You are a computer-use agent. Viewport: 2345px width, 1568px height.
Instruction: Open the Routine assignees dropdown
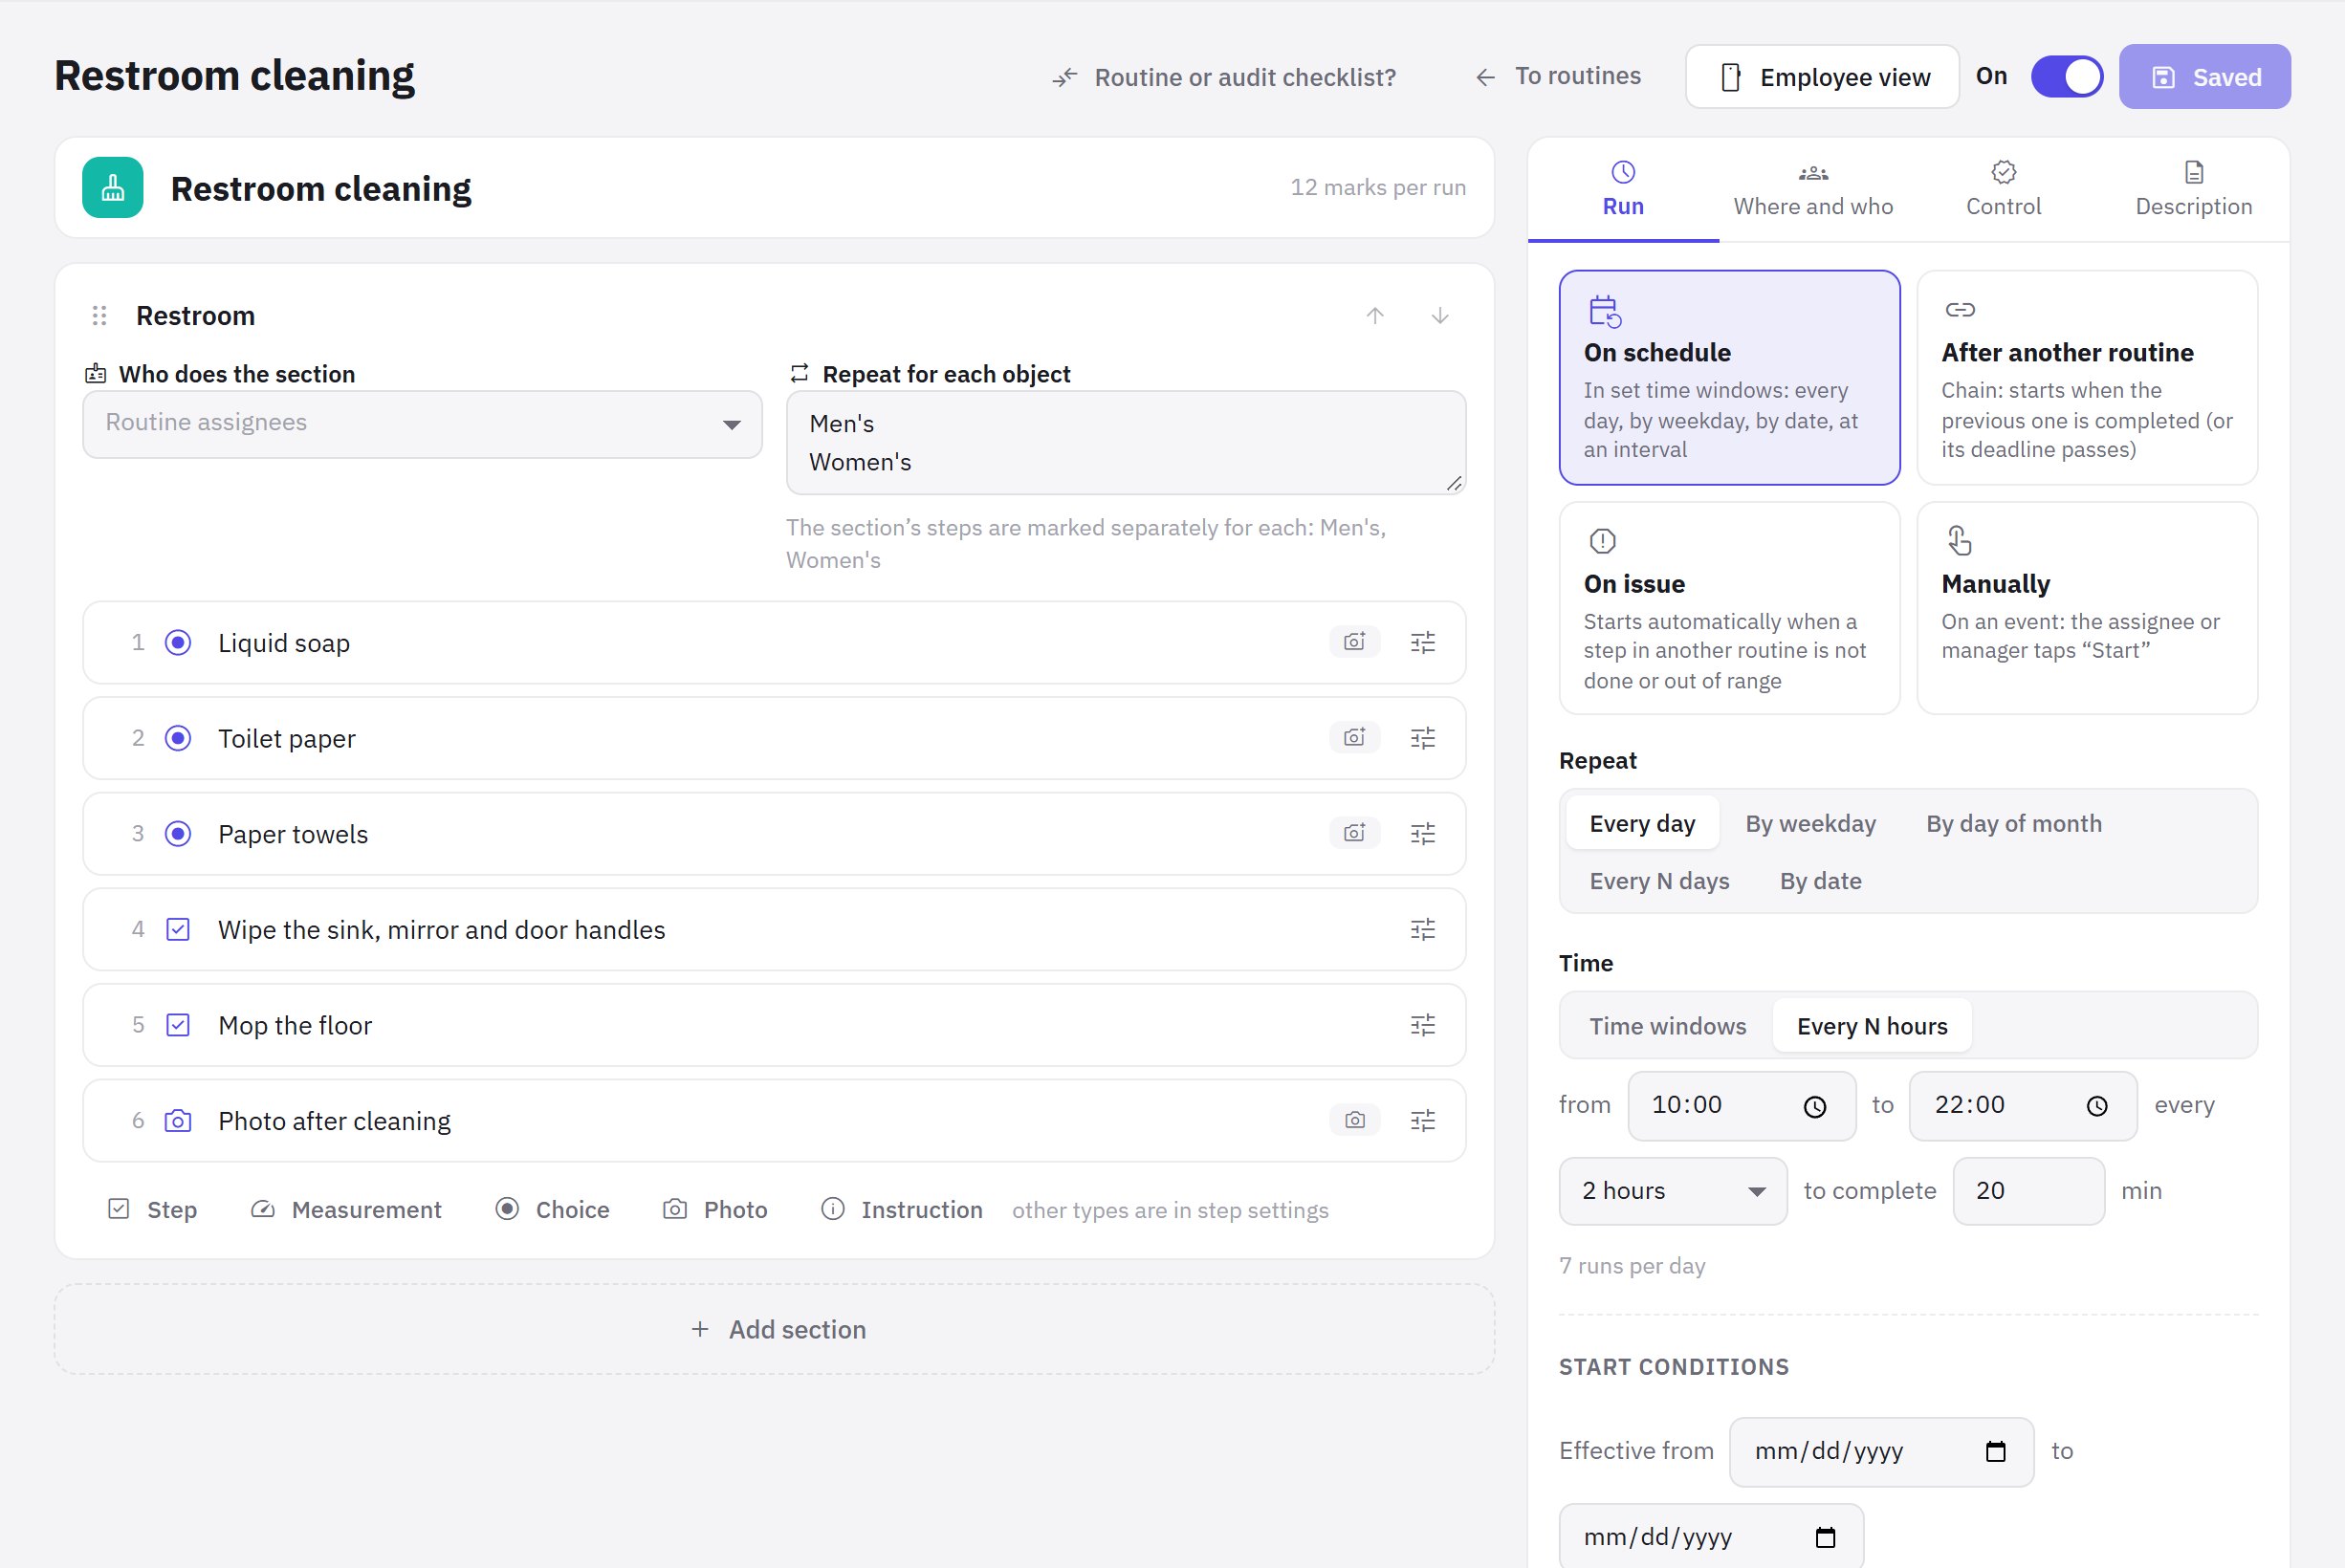(x=422, y=424)
